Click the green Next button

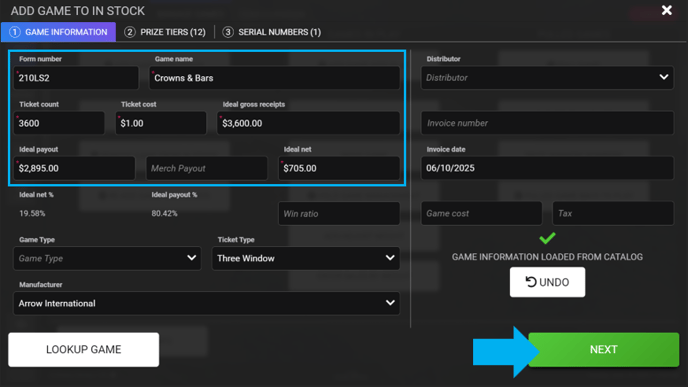point(603,349)
